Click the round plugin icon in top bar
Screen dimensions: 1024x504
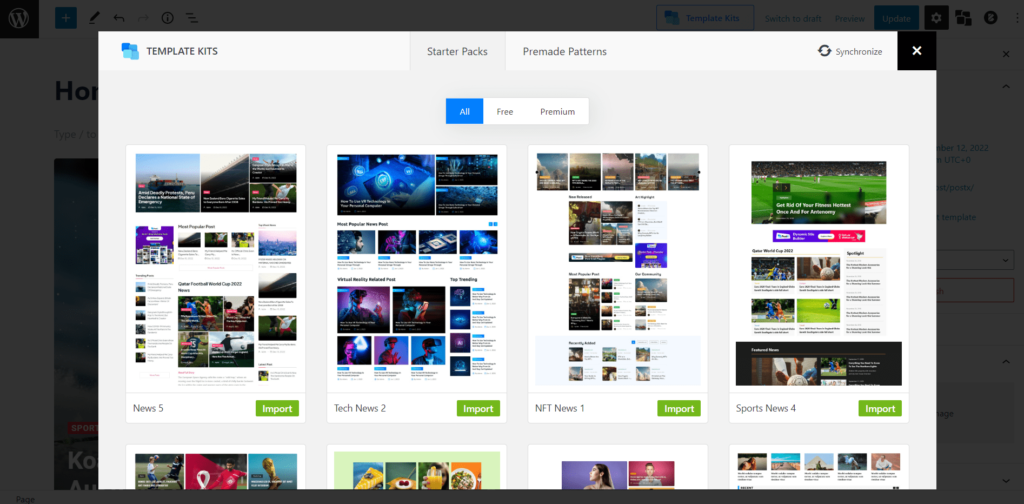[991, 18]
